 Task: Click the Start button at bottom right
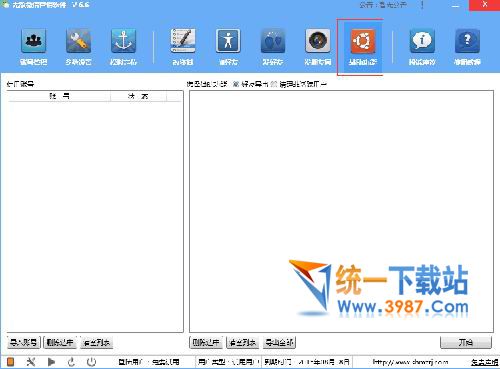tap(466, 342)
